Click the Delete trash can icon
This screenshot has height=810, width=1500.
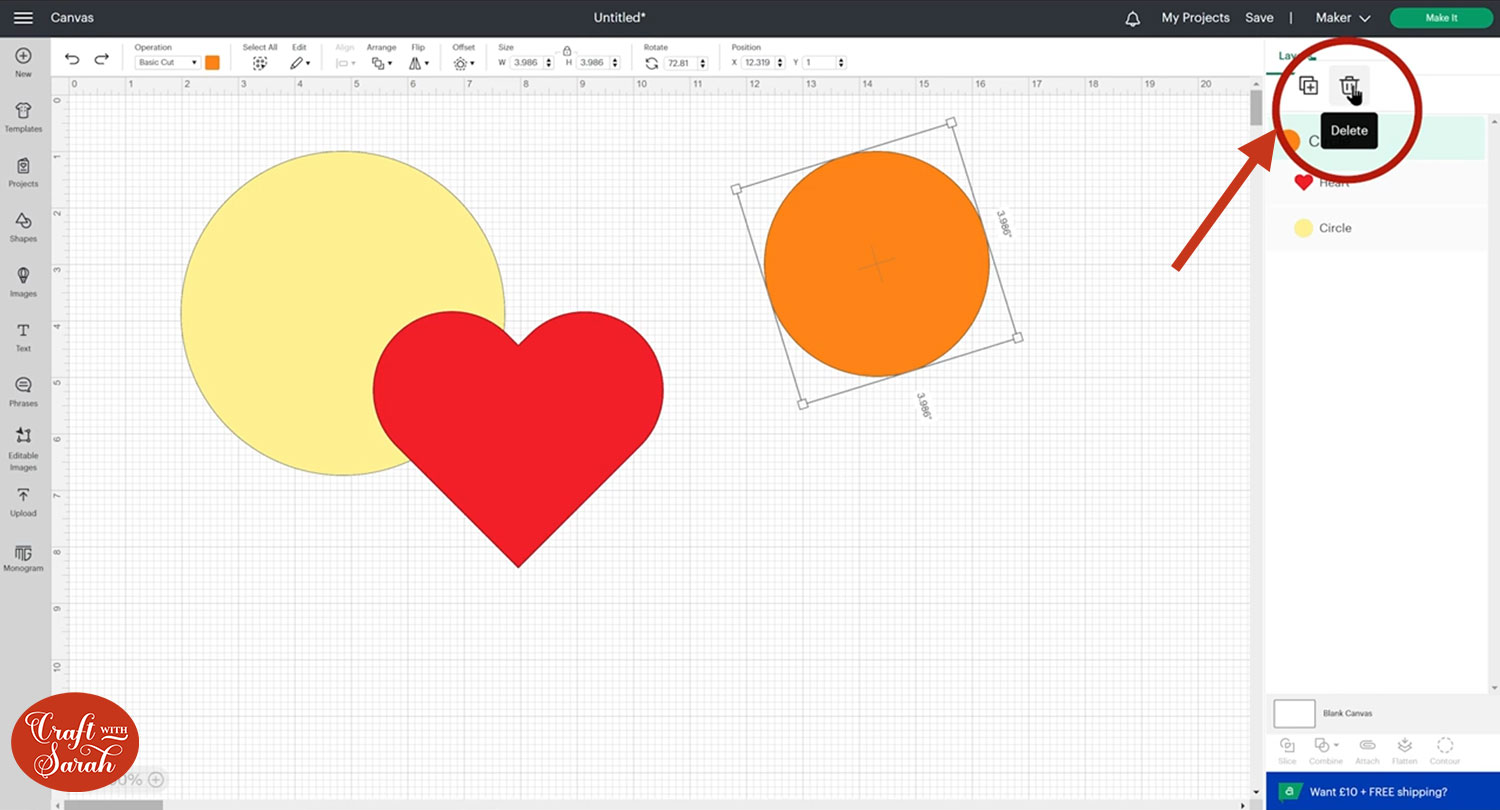1348,87
